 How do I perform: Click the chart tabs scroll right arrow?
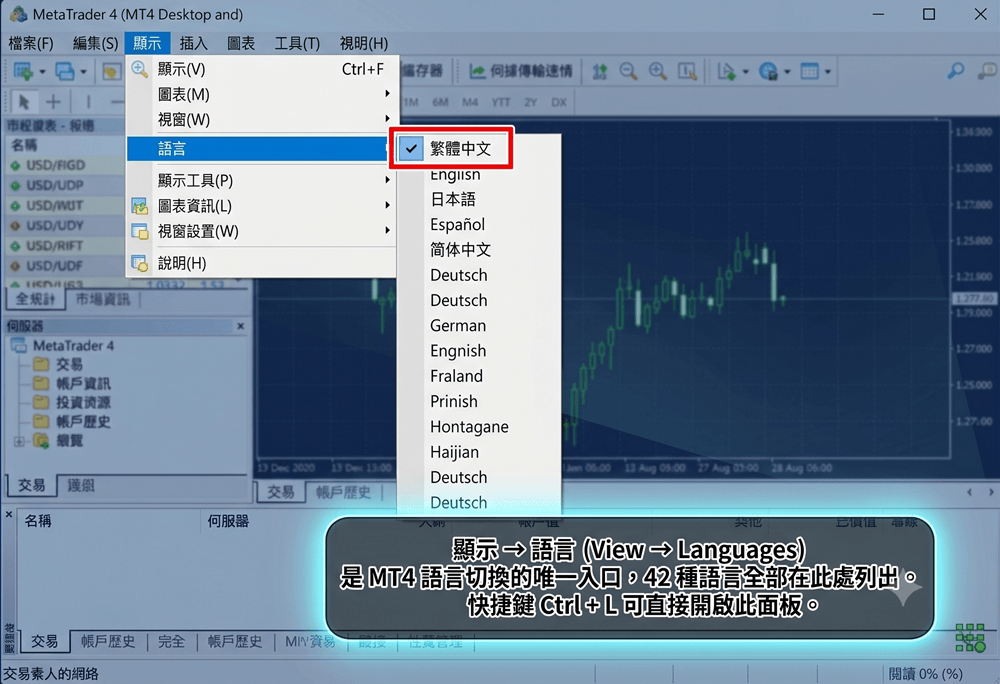tap(991, 492)
